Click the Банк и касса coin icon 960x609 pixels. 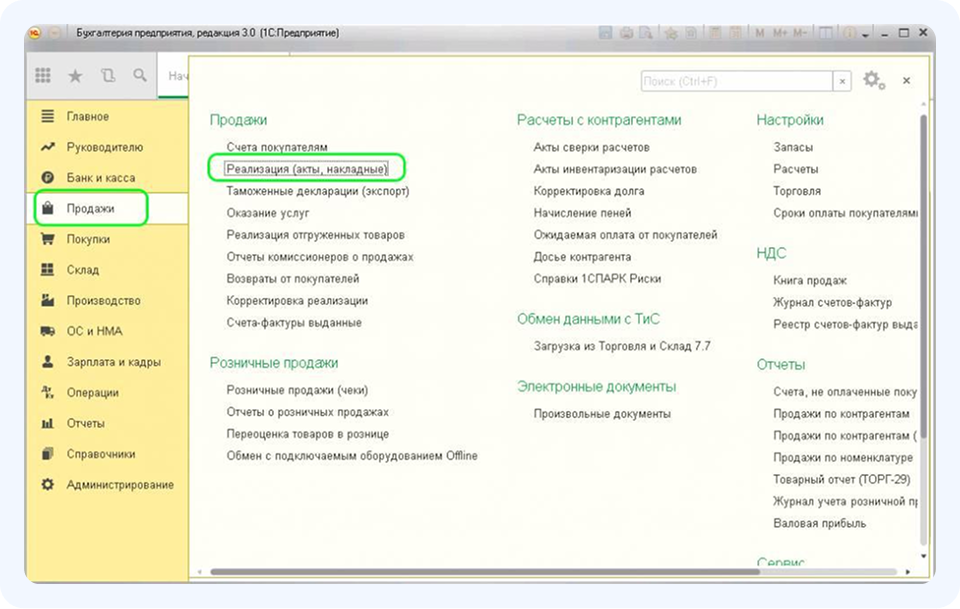47,178
